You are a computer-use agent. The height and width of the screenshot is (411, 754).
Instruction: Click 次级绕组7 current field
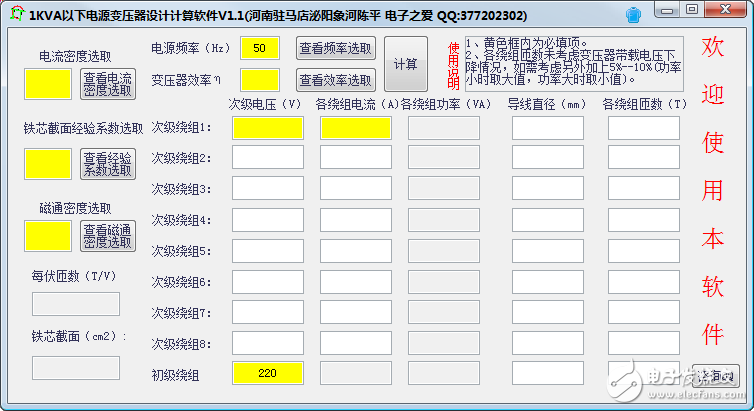point(356,312)
